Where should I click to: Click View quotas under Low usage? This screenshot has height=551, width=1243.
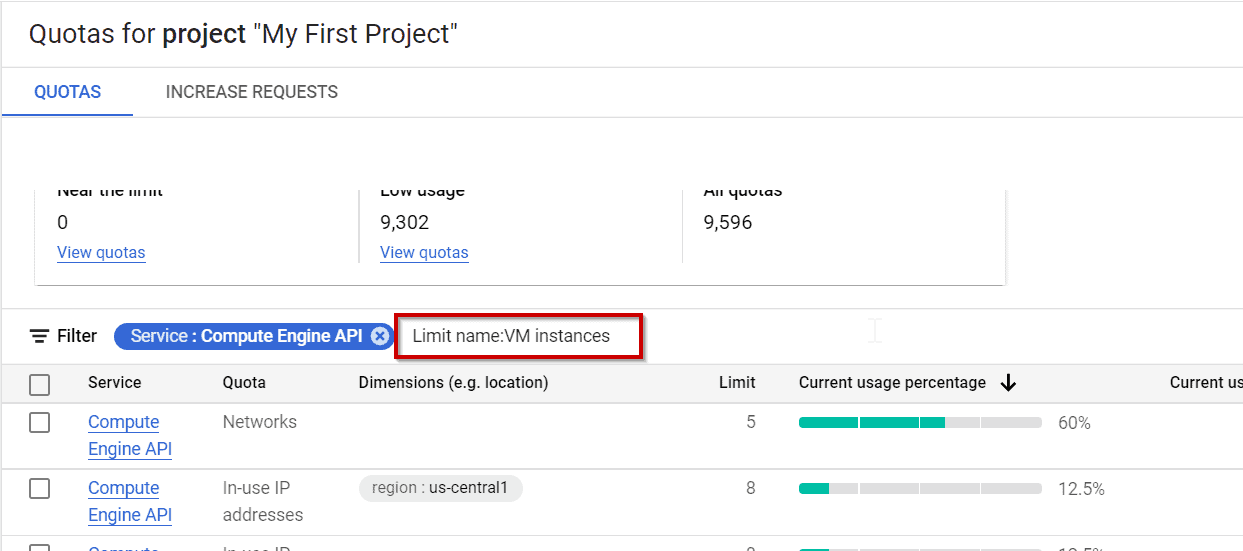point(424,252)
